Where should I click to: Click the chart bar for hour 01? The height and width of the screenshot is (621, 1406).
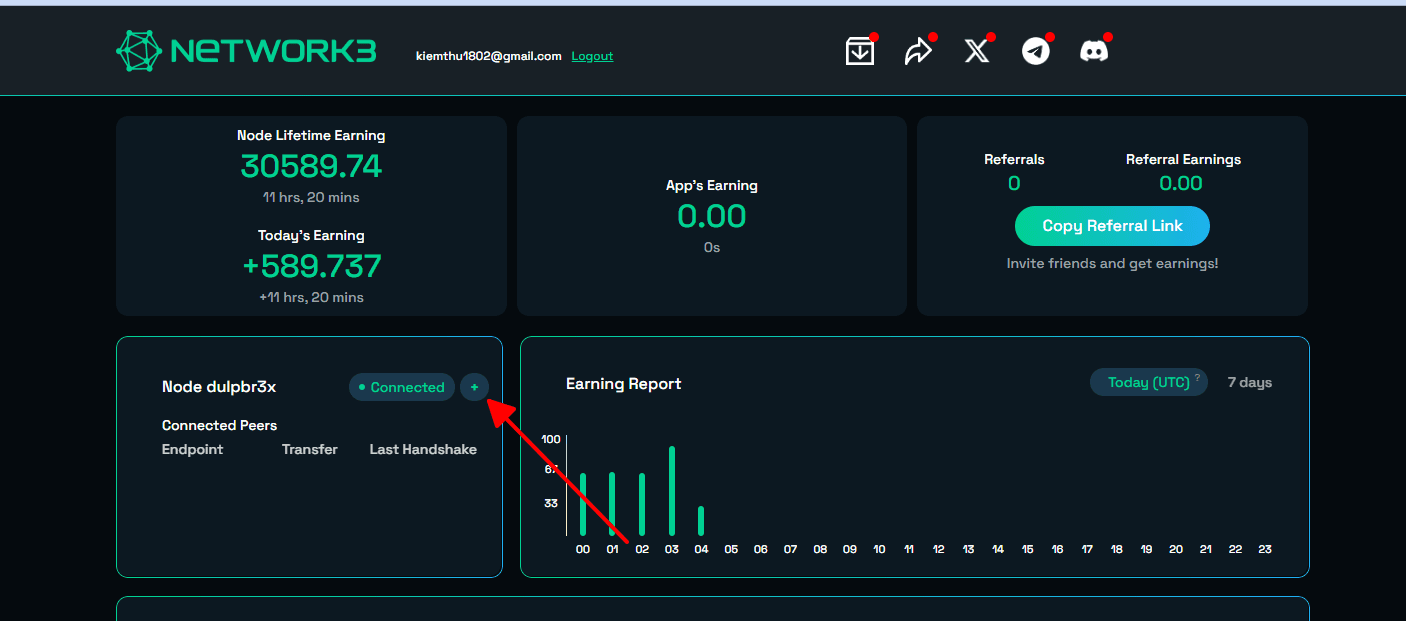click(612, 504)
